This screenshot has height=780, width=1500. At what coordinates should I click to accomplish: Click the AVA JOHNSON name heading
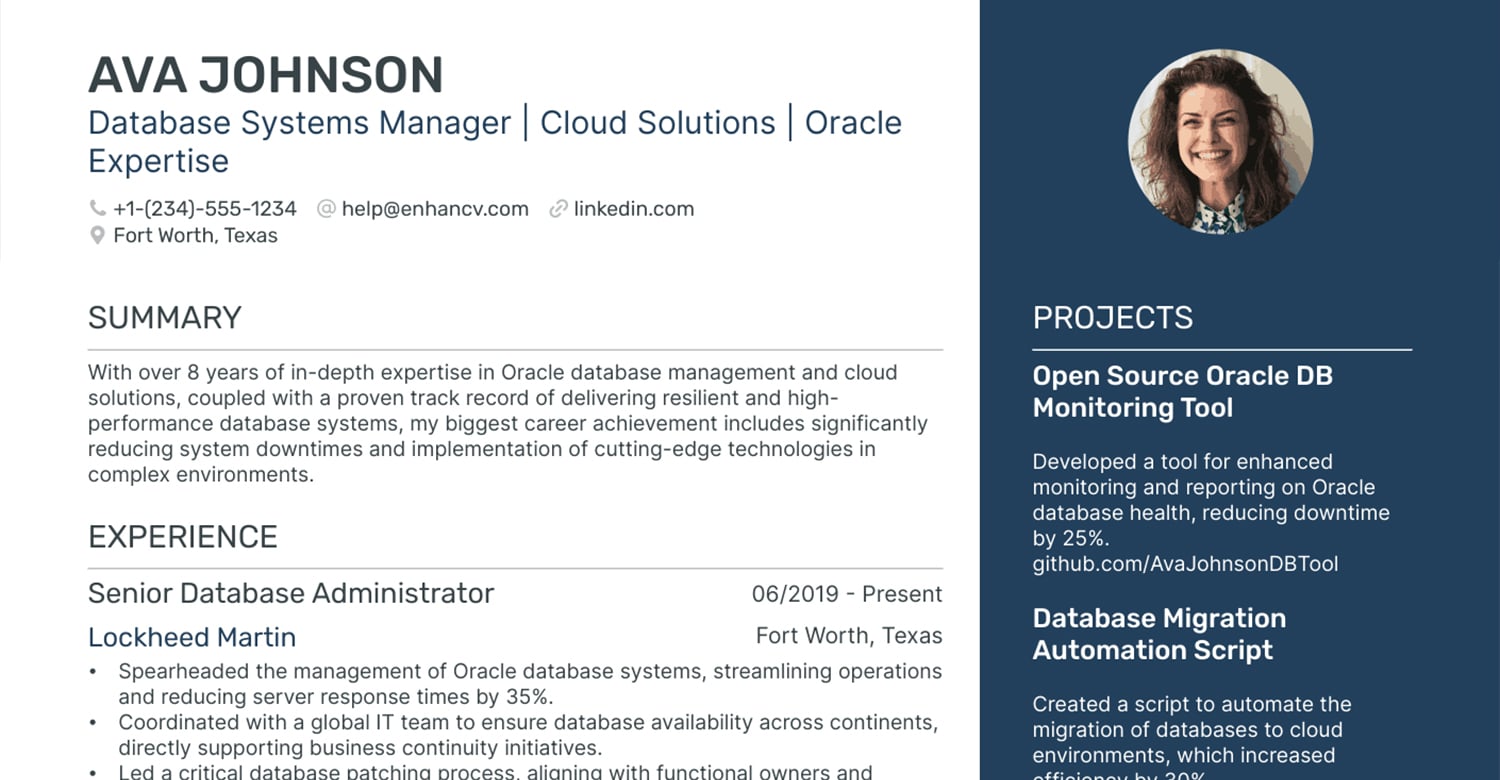[x=266, y=76]
